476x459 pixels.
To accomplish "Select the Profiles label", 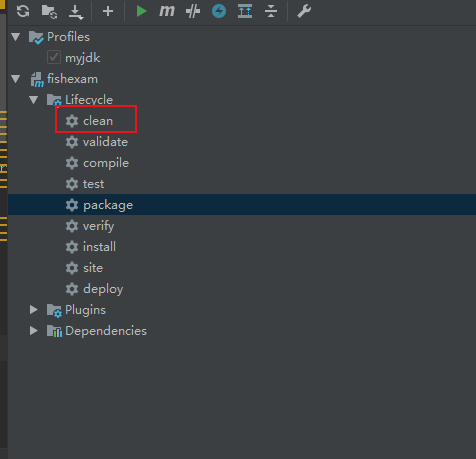I will pyautogui.click(x=68, y=37).
